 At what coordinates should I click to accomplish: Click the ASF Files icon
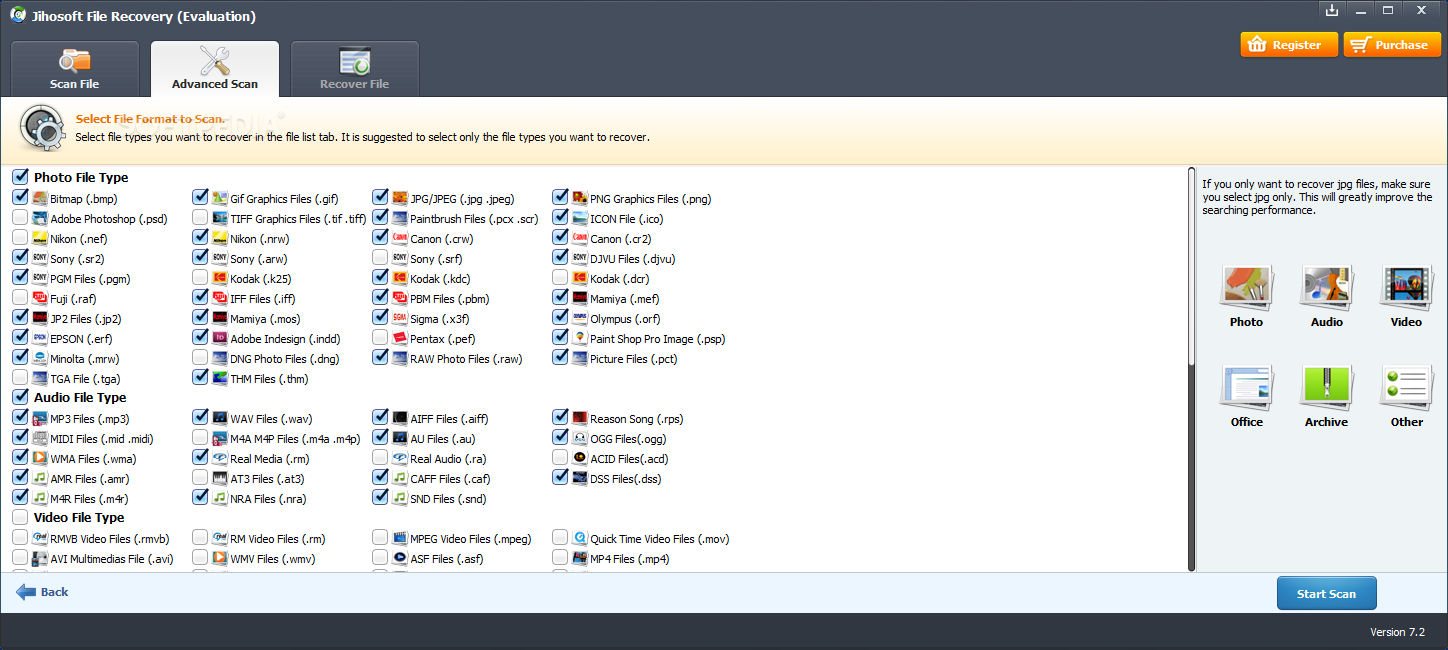400,558
